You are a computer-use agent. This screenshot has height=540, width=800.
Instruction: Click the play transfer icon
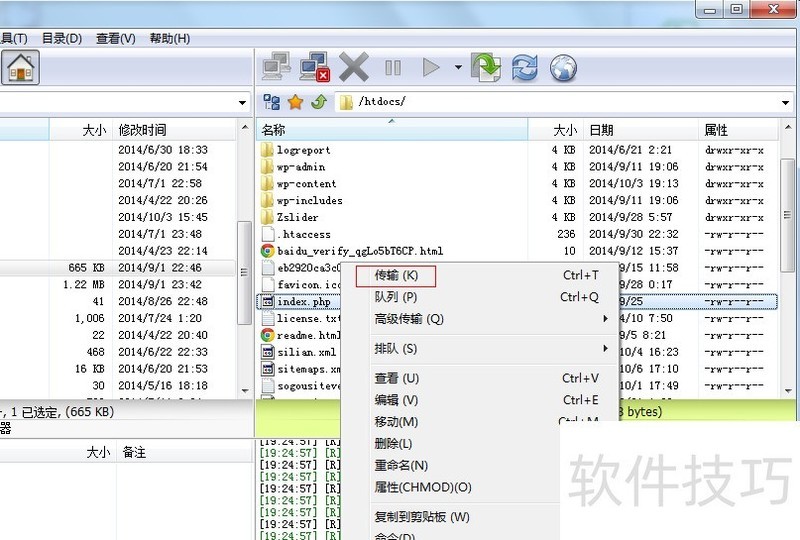click(431, 68)
